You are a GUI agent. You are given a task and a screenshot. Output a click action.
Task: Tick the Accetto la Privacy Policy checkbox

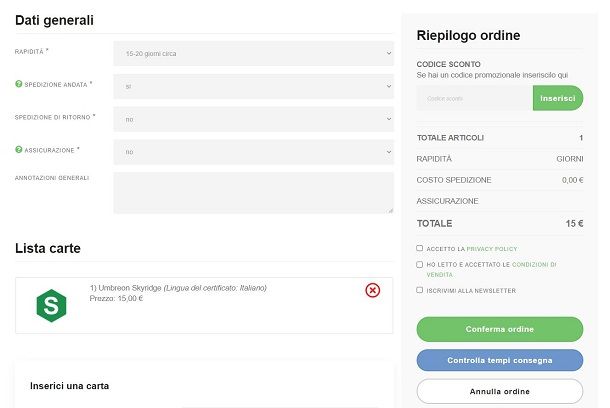click(x=419, y=248)
